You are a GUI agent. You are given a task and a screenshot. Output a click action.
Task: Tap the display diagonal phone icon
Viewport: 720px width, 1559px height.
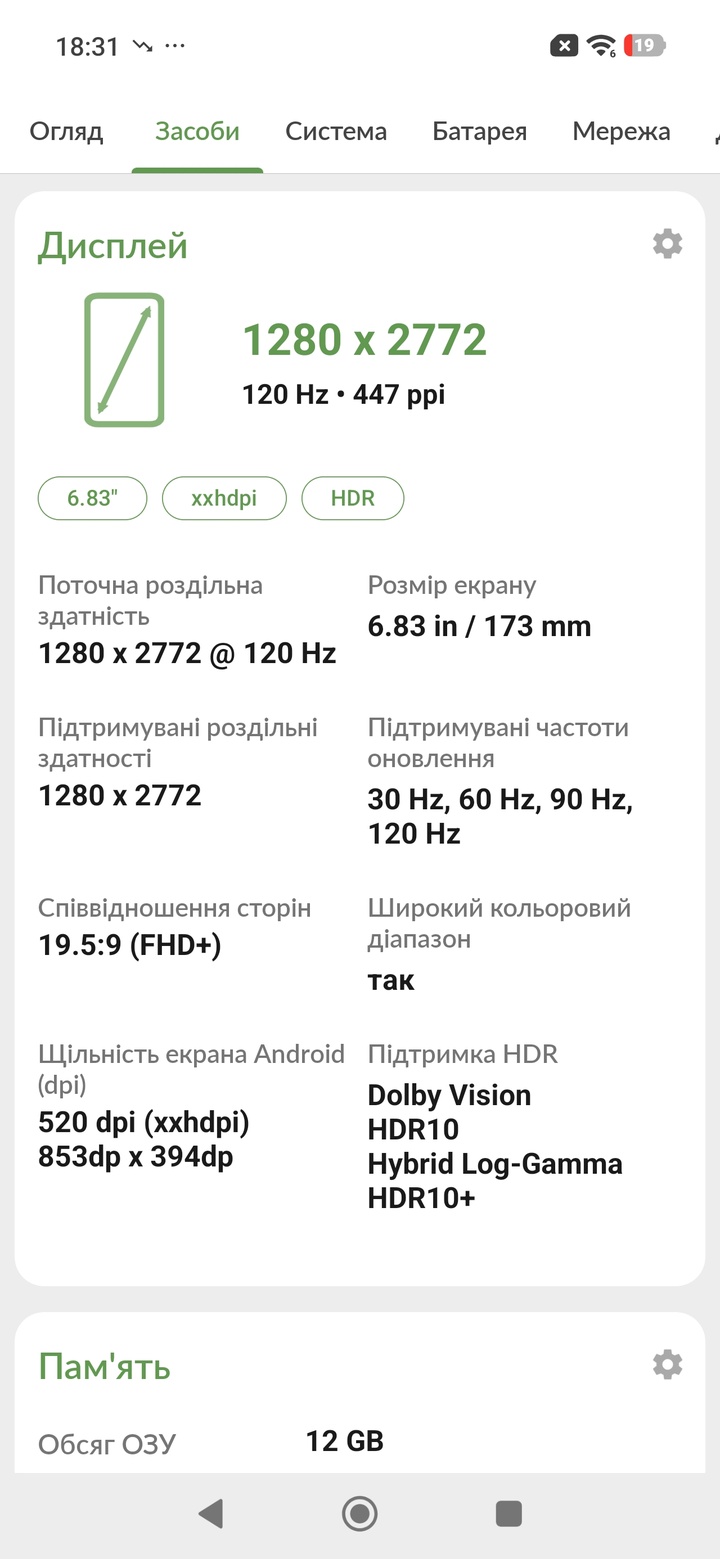coord(124,360)
